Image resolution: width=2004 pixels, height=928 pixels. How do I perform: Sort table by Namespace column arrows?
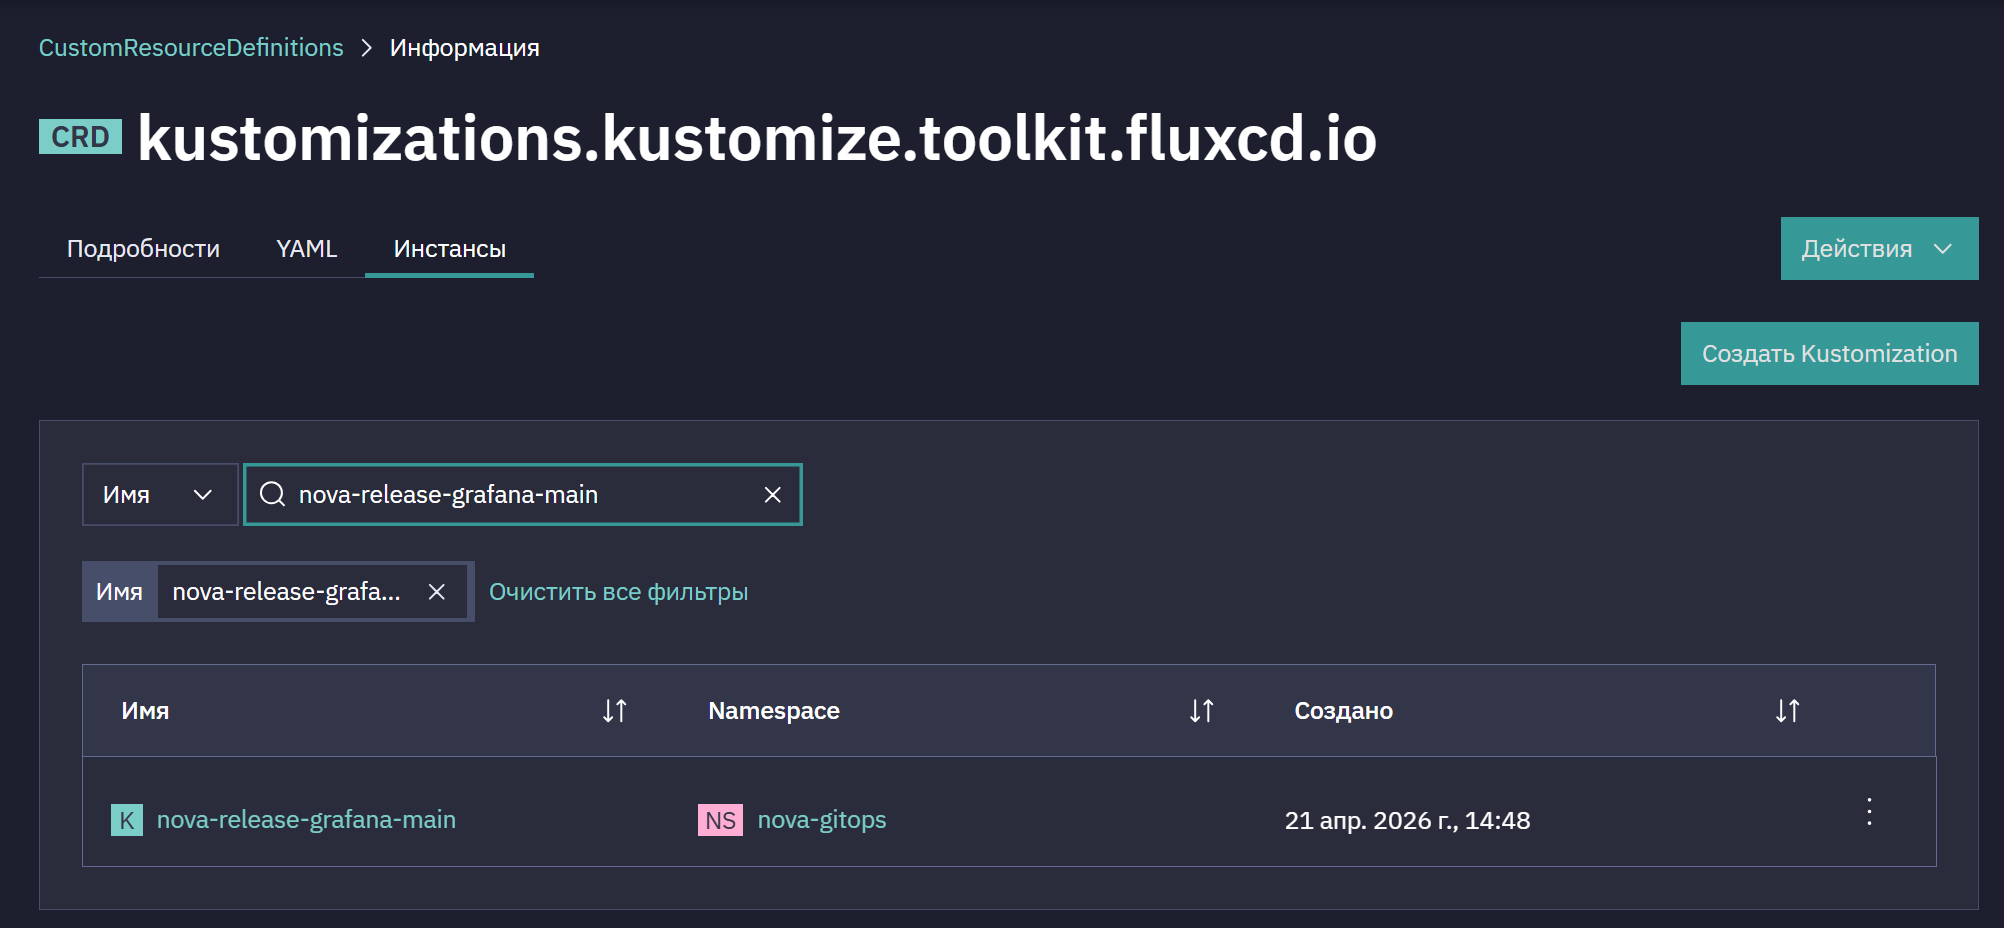click(x=1201, y=711)
